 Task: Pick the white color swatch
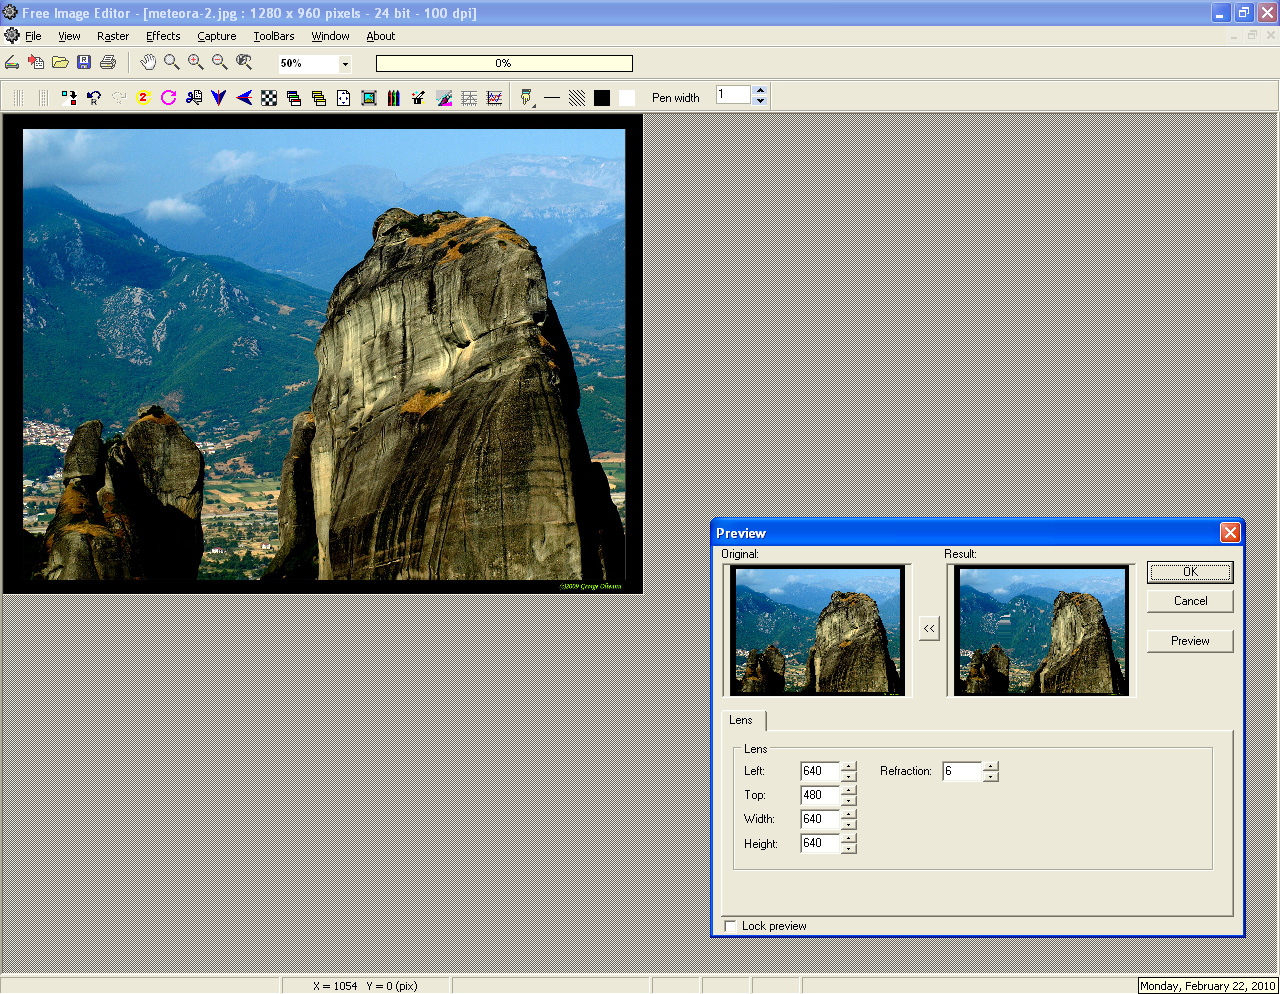point(627,98)
